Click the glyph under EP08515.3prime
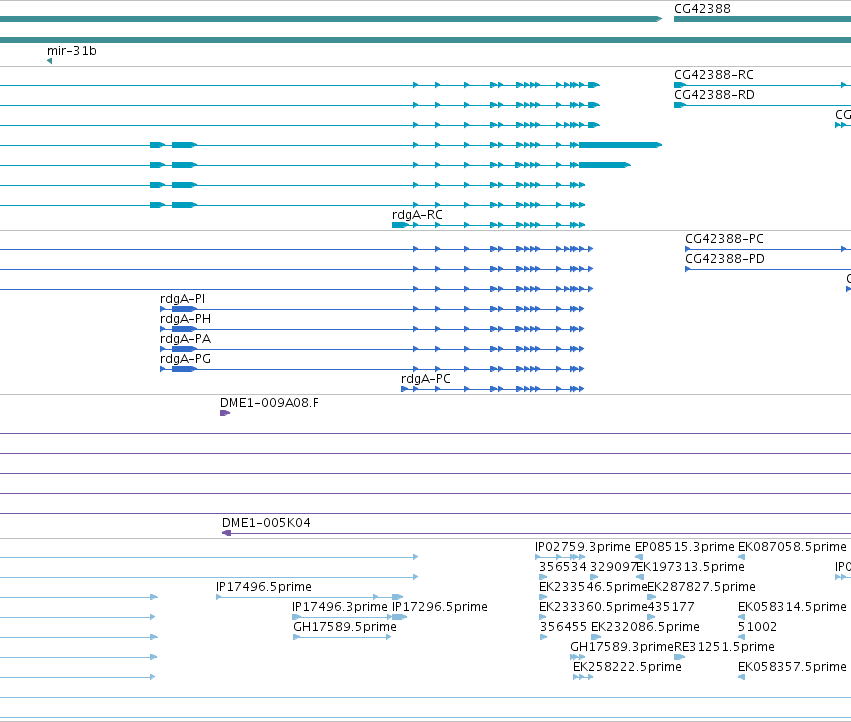The width and height of the screenshot is (851, 722). [x=639, y=557]
